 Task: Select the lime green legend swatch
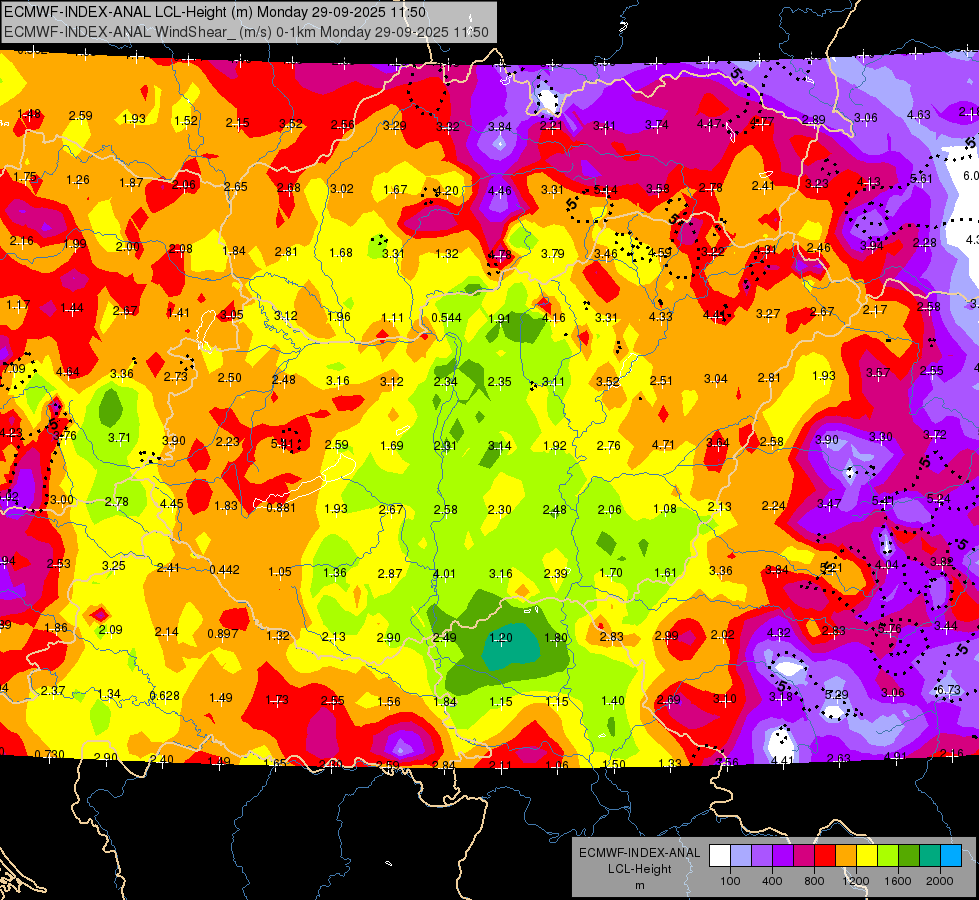pos(888,855)
